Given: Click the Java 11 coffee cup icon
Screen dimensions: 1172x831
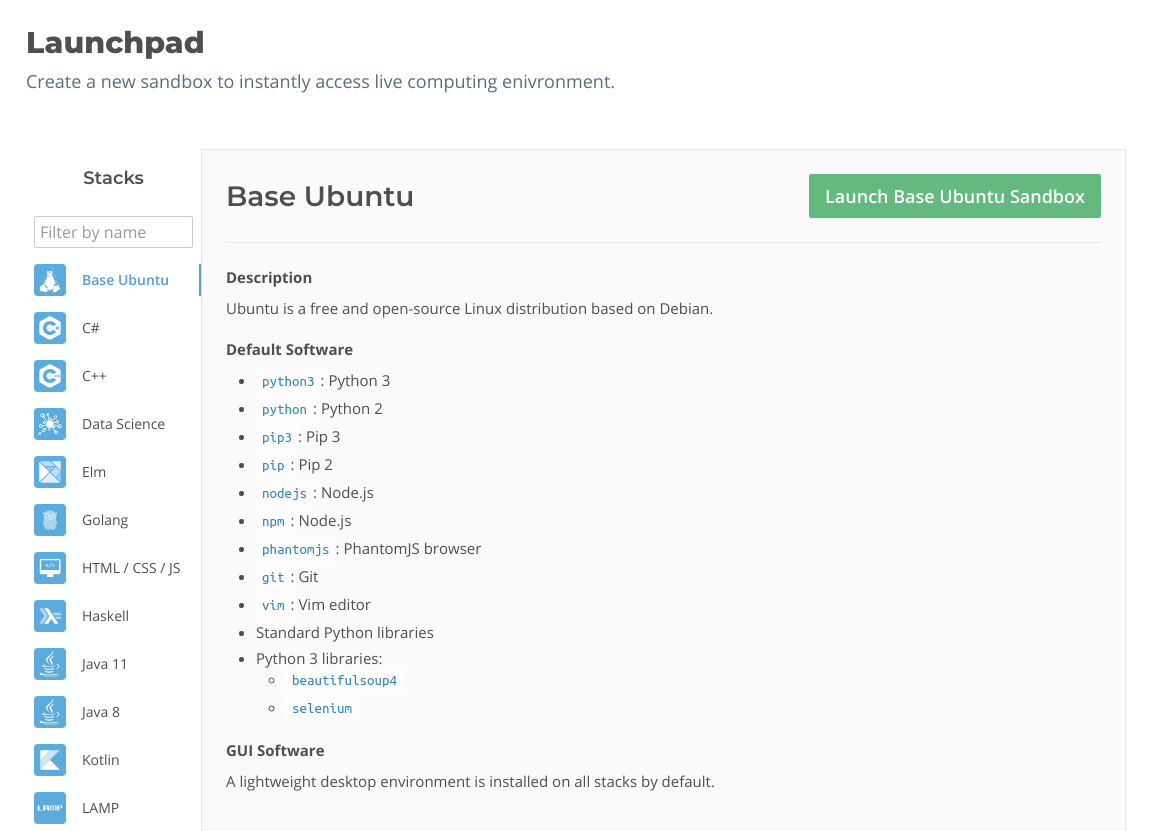Looking at the screenshot, I should [x=50, y=664].
